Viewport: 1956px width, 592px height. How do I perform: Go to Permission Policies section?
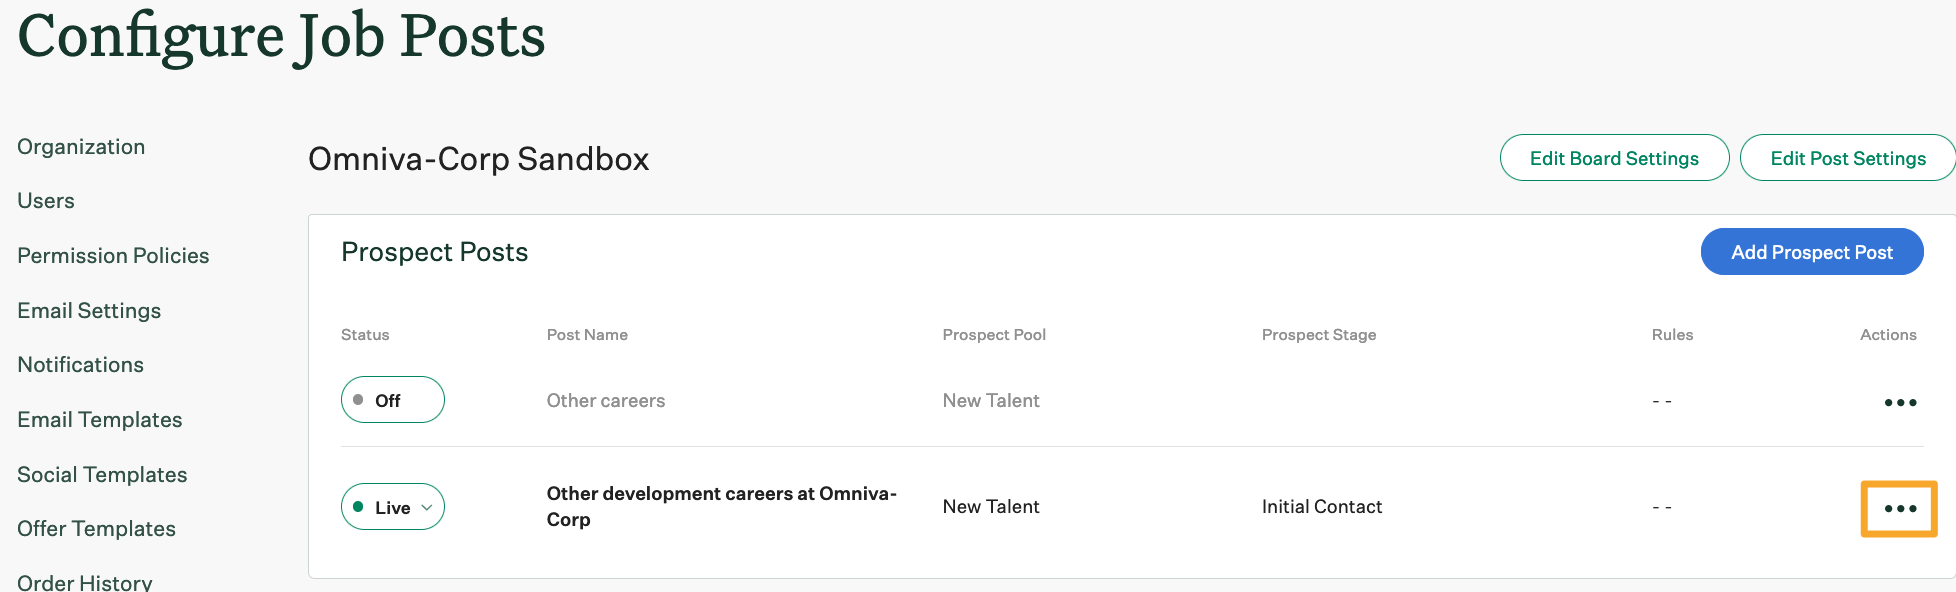pos(113,255)
